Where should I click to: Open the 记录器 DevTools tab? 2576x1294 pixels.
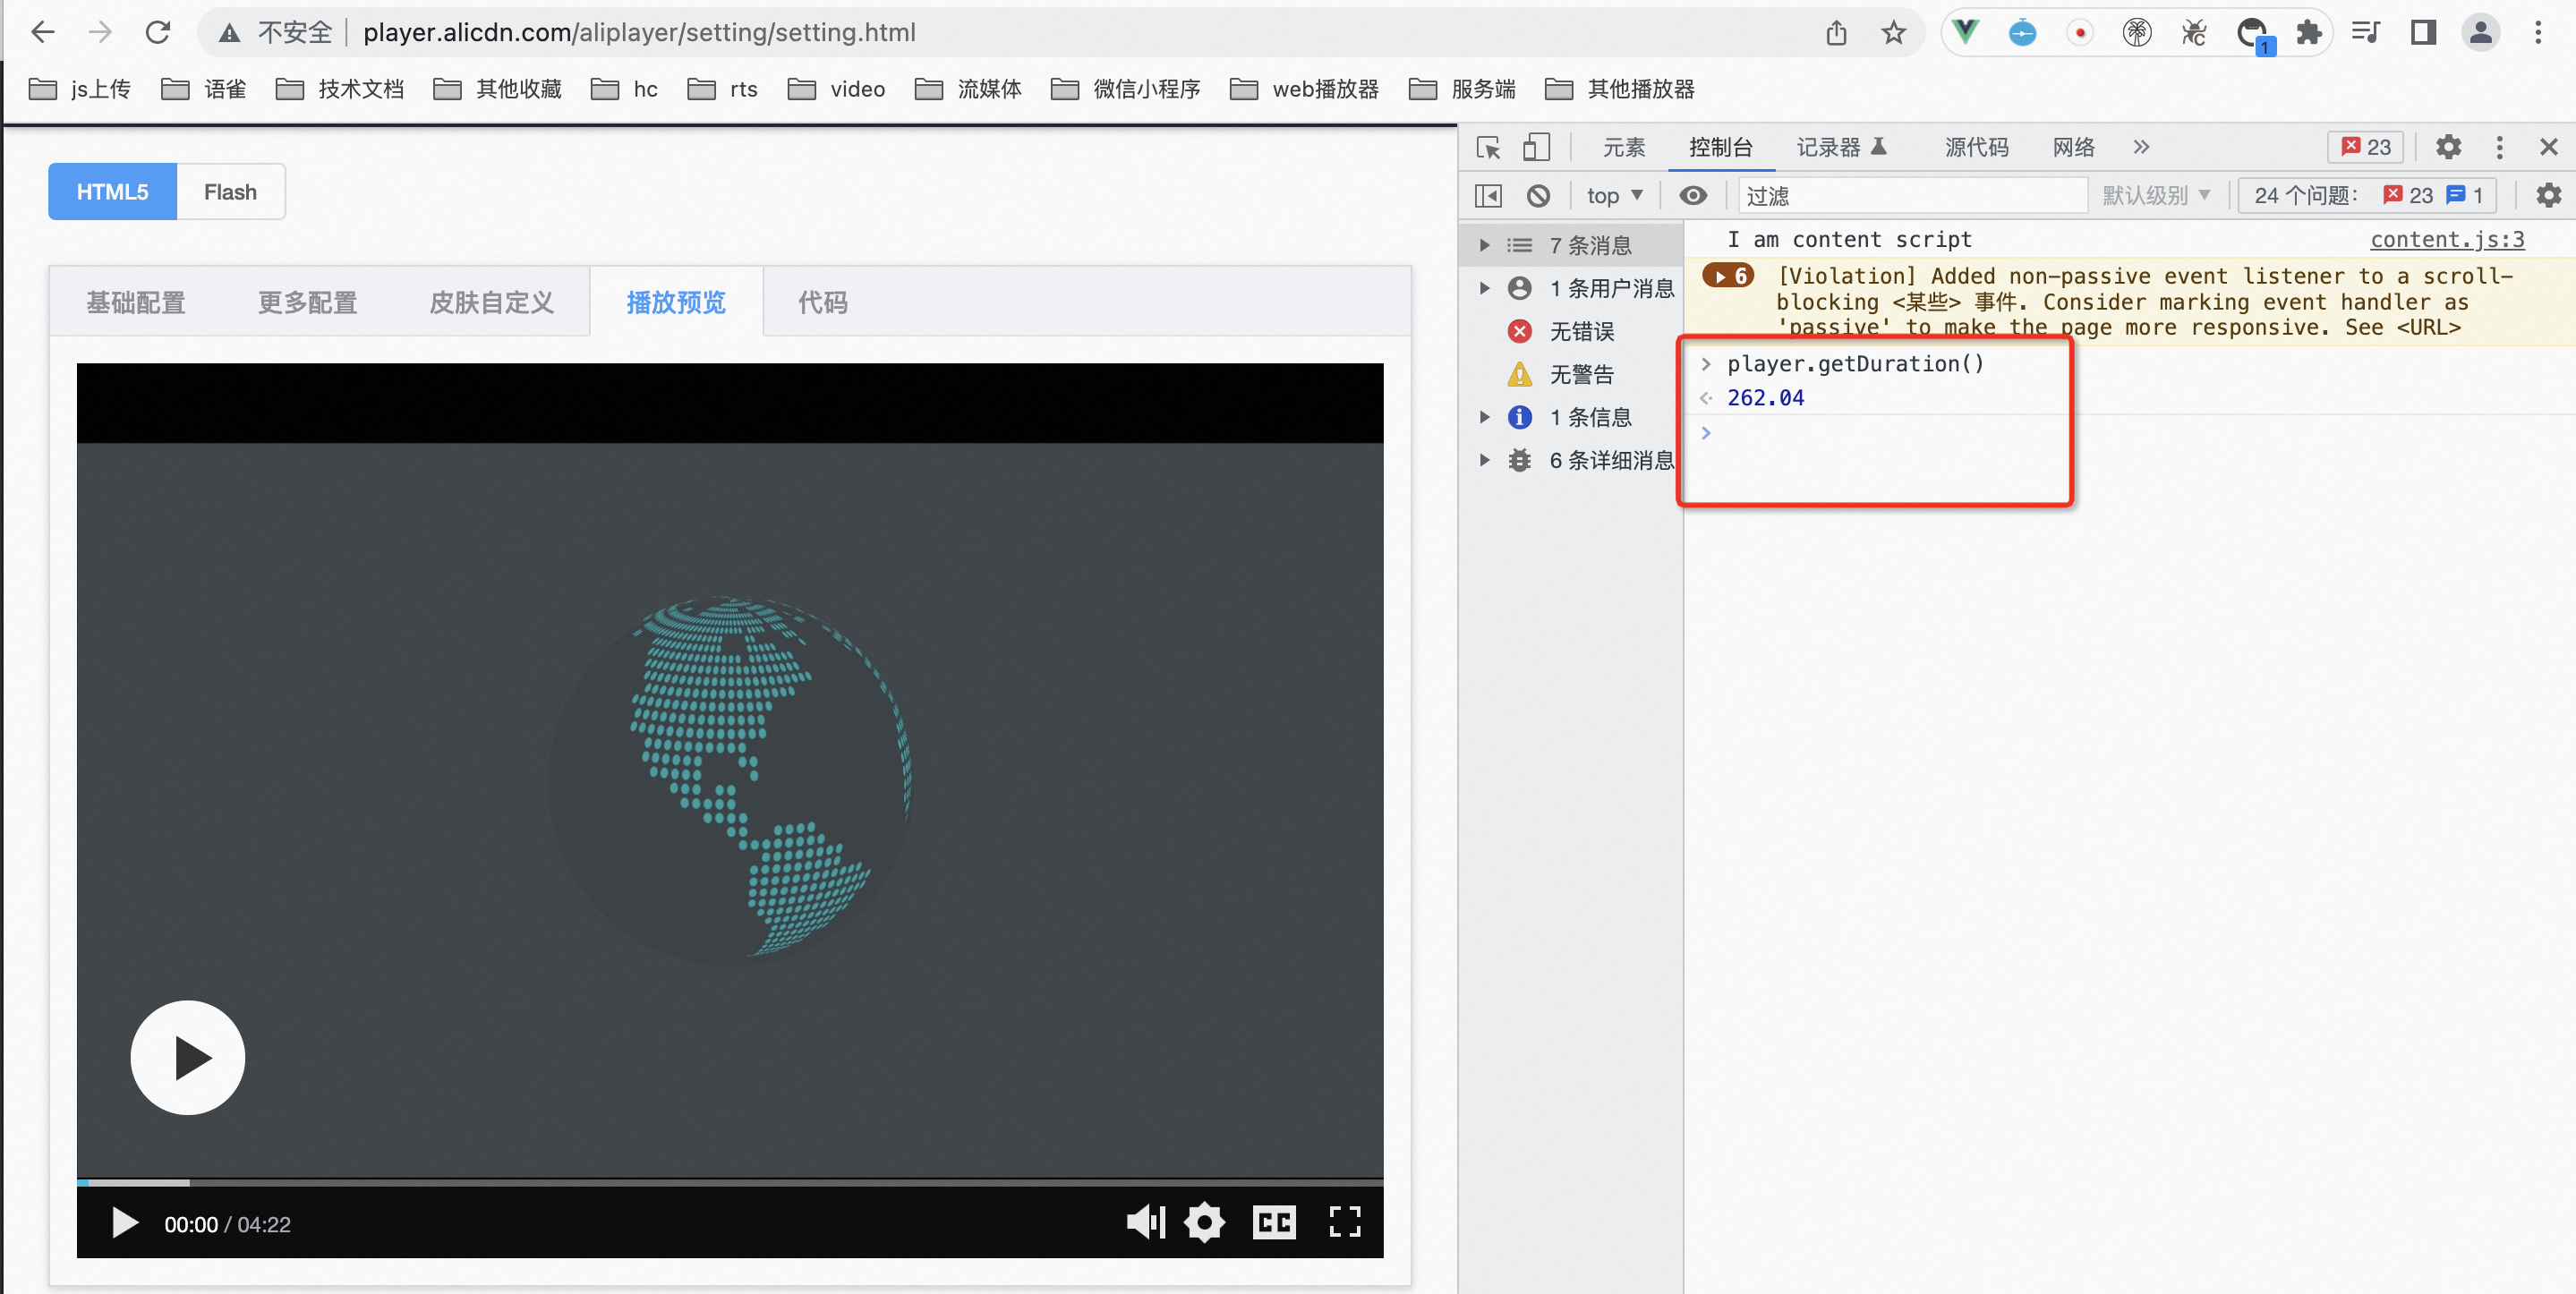[1841, 147]
